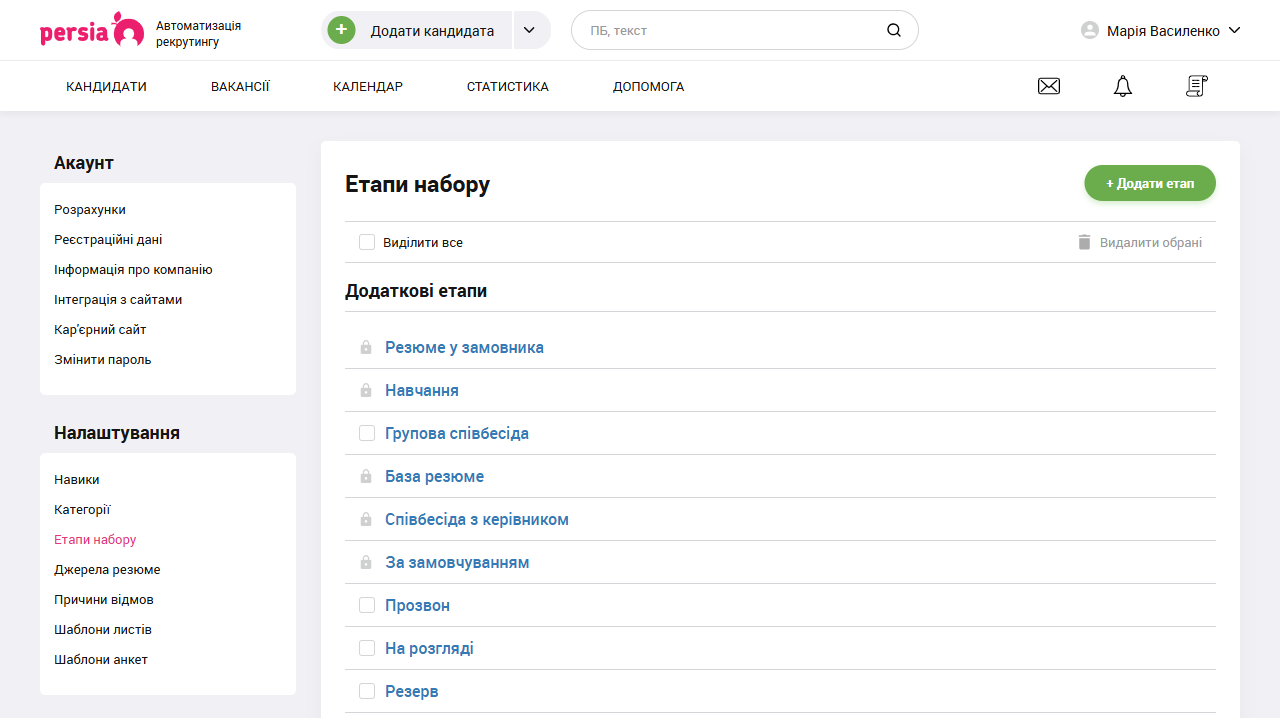1280x718 pixels.
Task: Open the scroll document icon in navbar
Action: [1196, 87]
